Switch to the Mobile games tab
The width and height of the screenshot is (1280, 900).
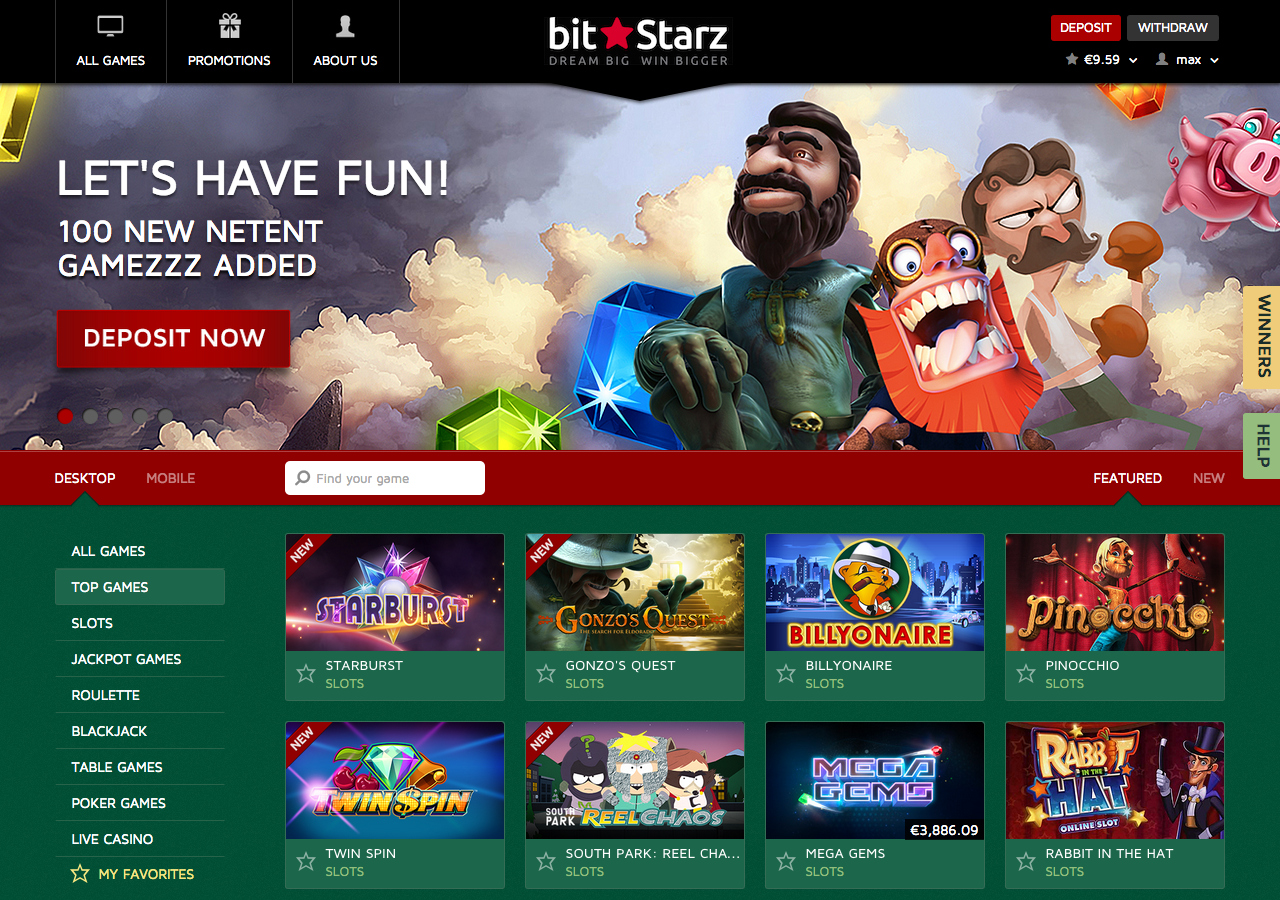pos(170,478)
